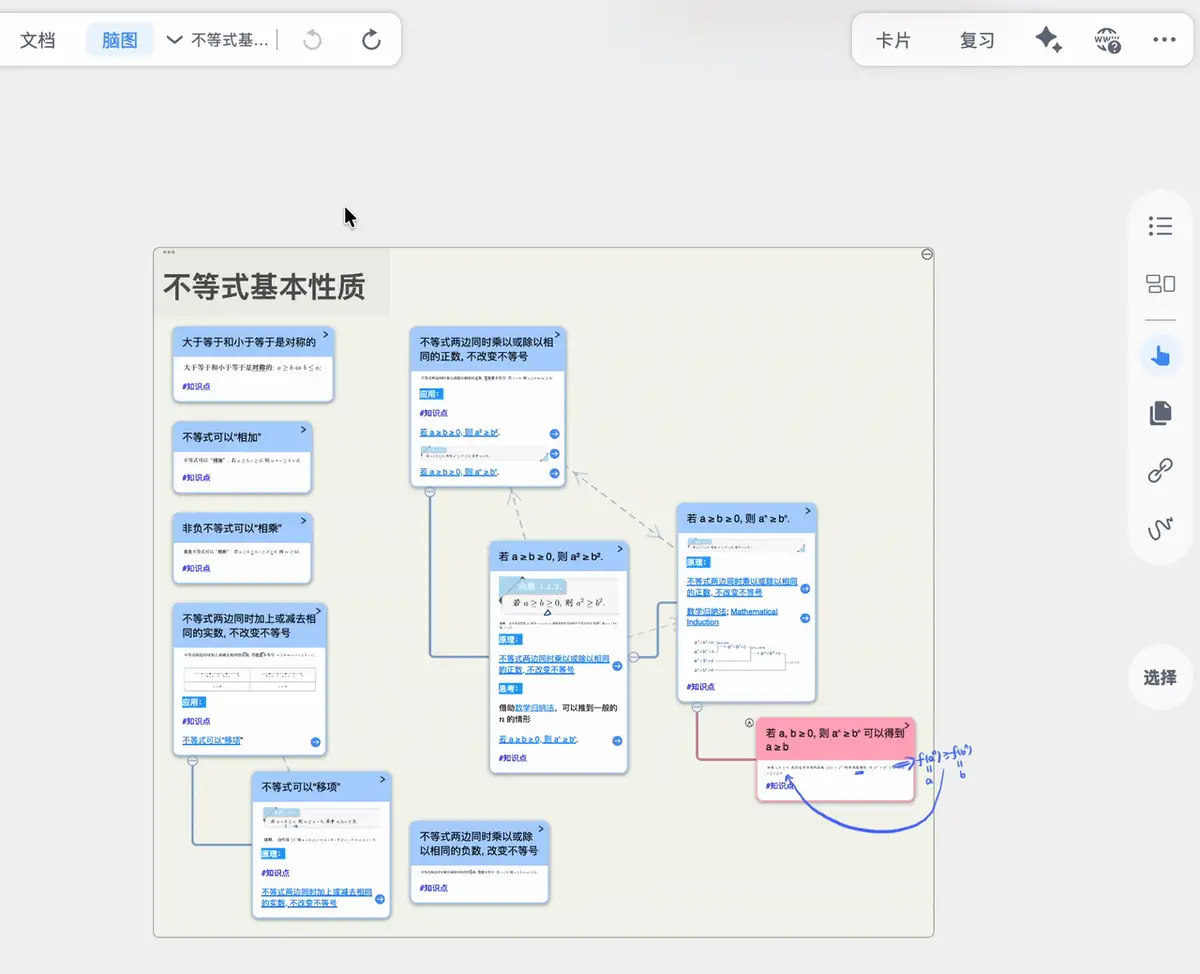
Task: Click the 应用 label in 加上或减去 card
Action: click(194, 702)
